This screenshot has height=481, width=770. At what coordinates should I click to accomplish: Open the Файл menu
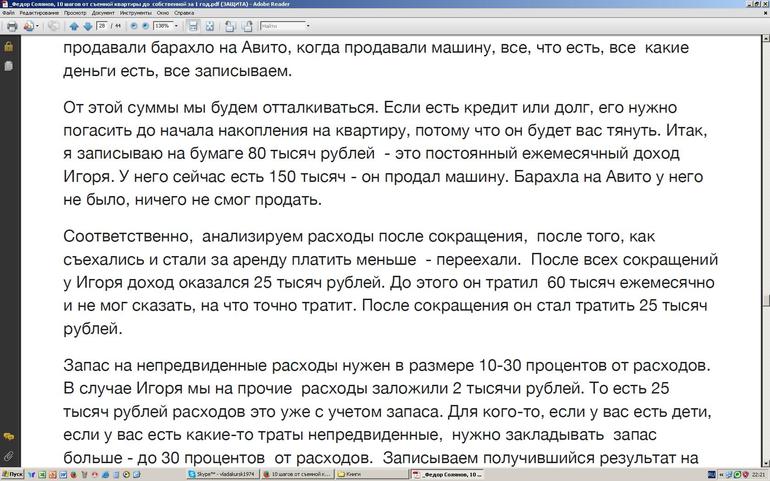pos(8,13)
